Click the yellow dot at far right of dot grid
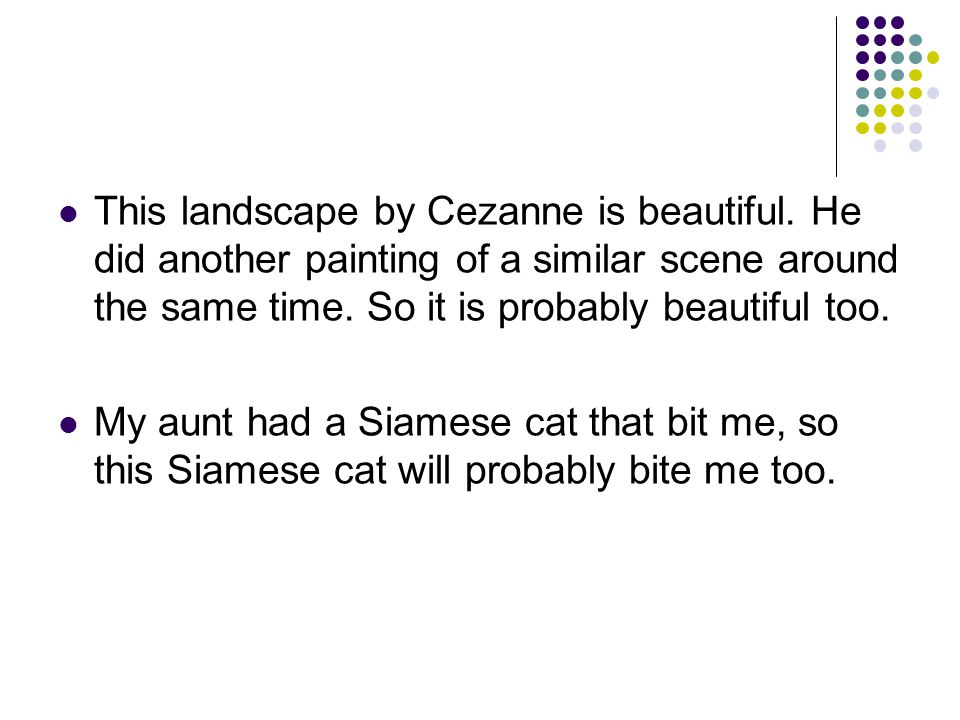960x720 pixels. click(x=932, y=58)
